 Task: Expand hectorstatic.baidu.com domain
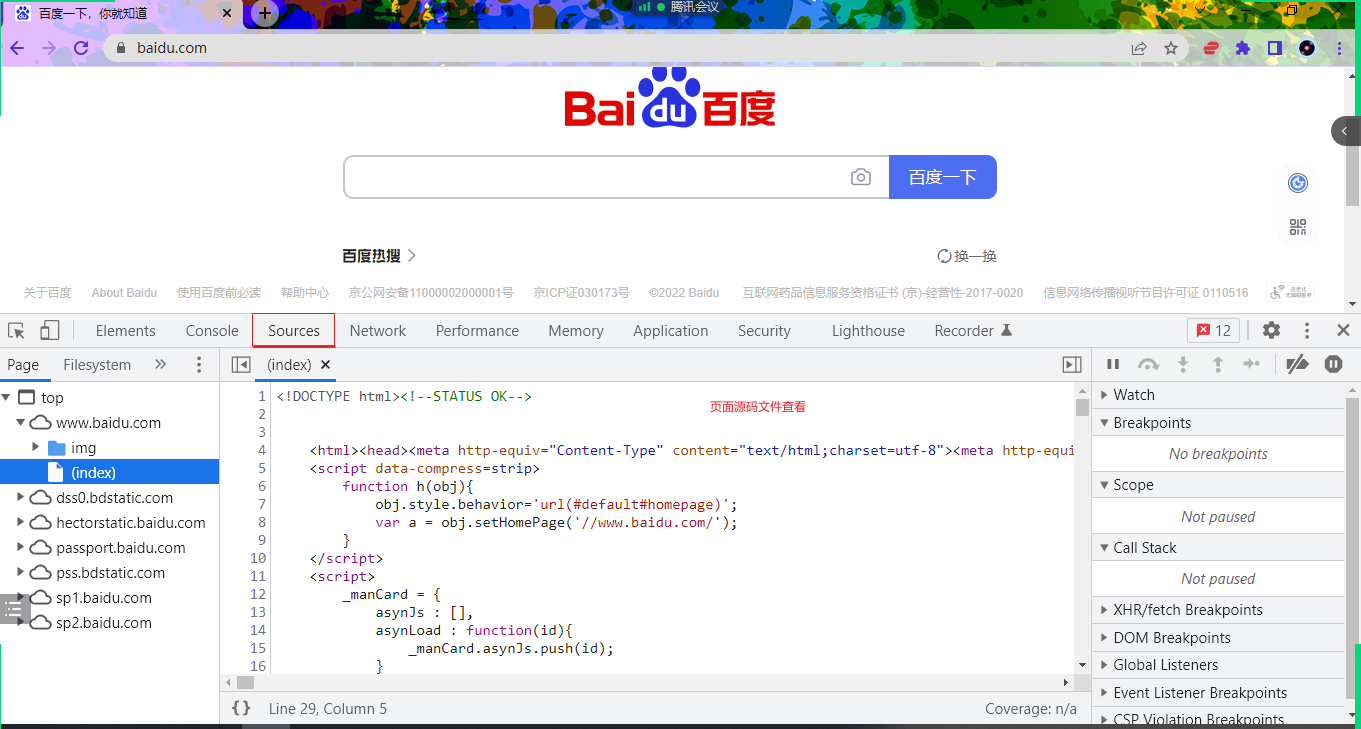click(x=21, y=522)
